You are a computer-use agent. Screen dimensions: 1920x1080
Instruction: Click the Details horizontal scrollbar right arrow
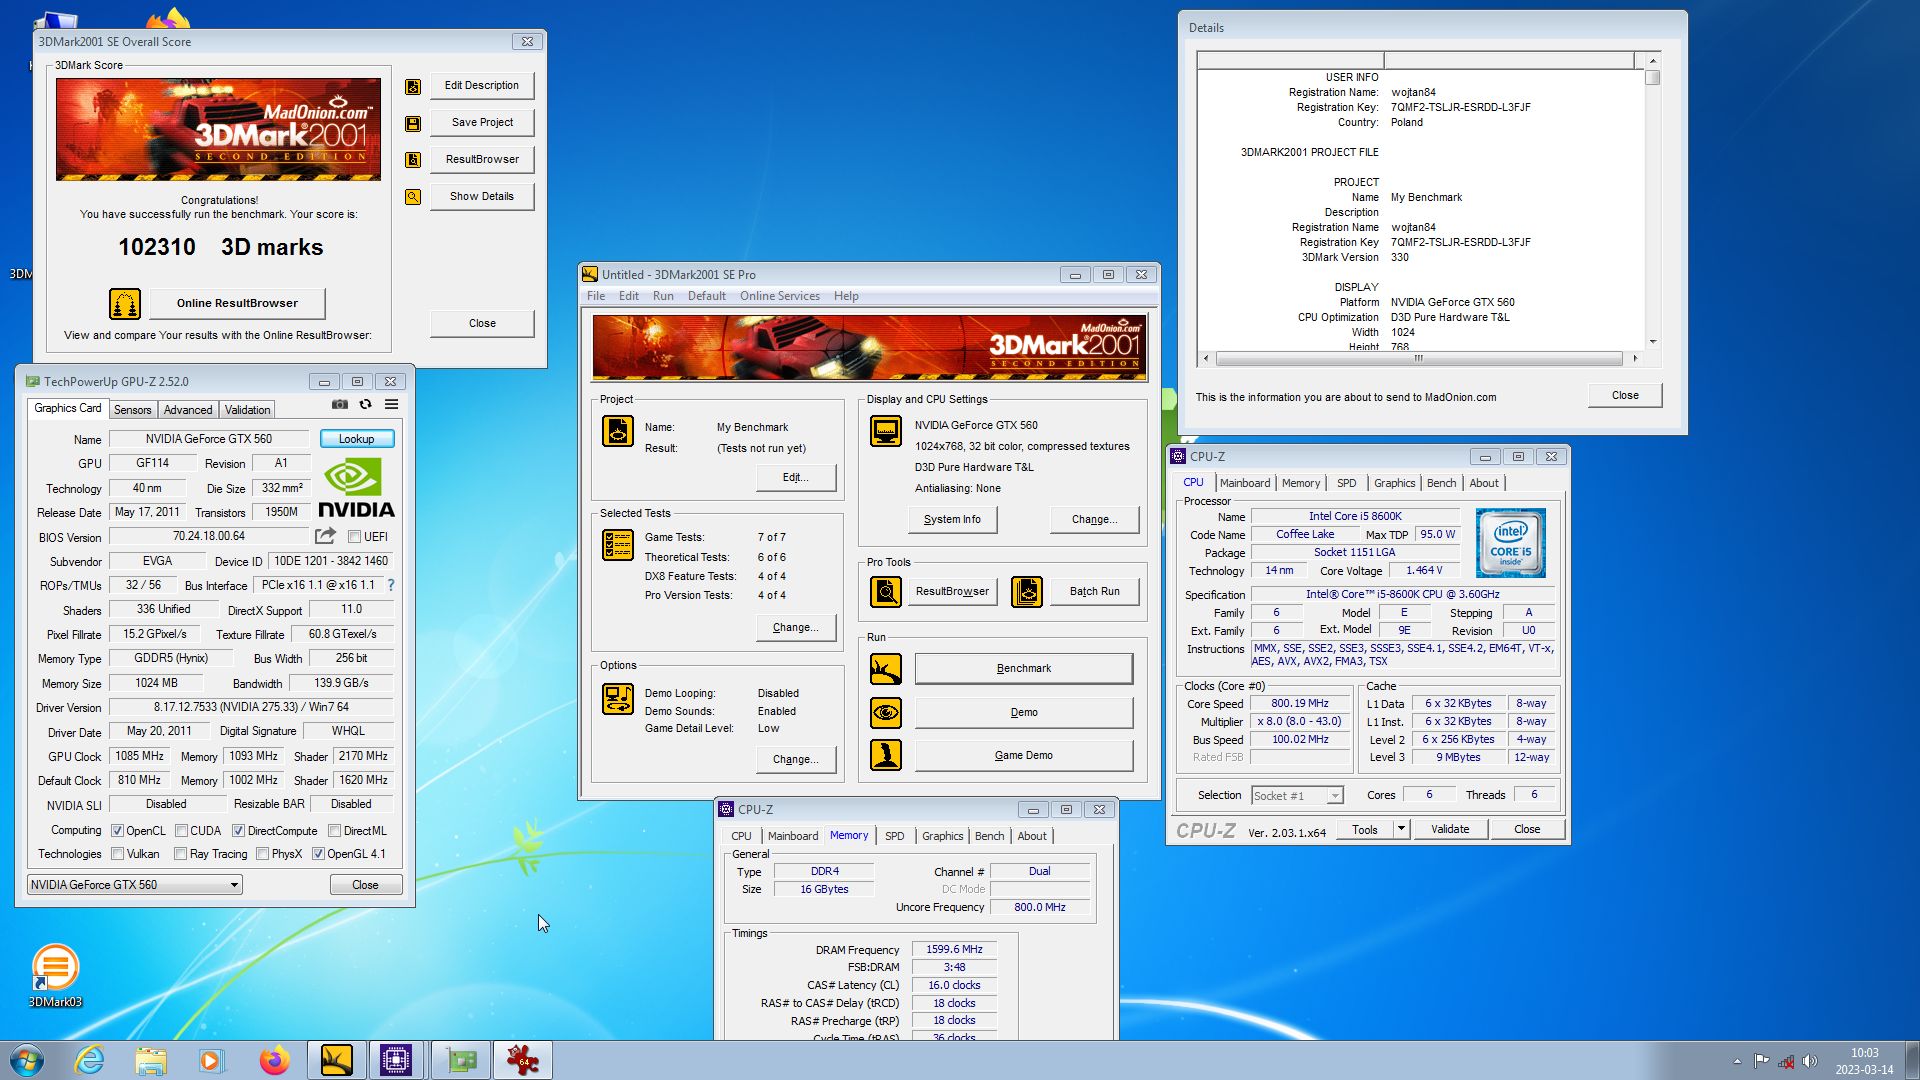1635,358
